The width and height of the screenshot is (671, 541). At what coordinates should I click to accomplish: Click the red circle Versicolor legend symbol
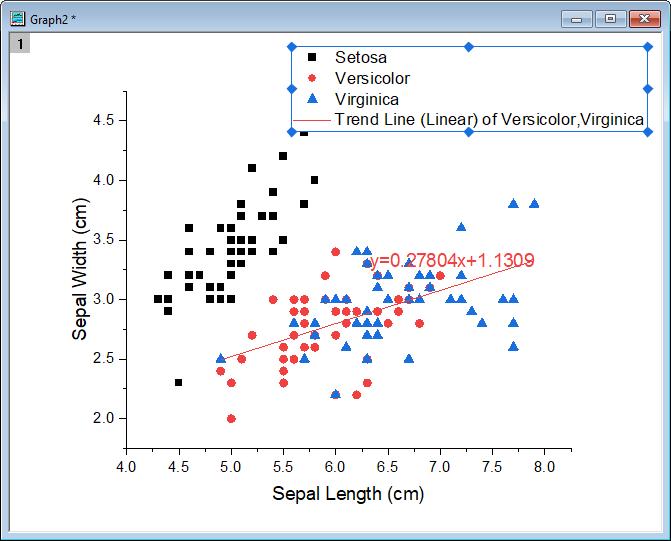coord(312,78)
